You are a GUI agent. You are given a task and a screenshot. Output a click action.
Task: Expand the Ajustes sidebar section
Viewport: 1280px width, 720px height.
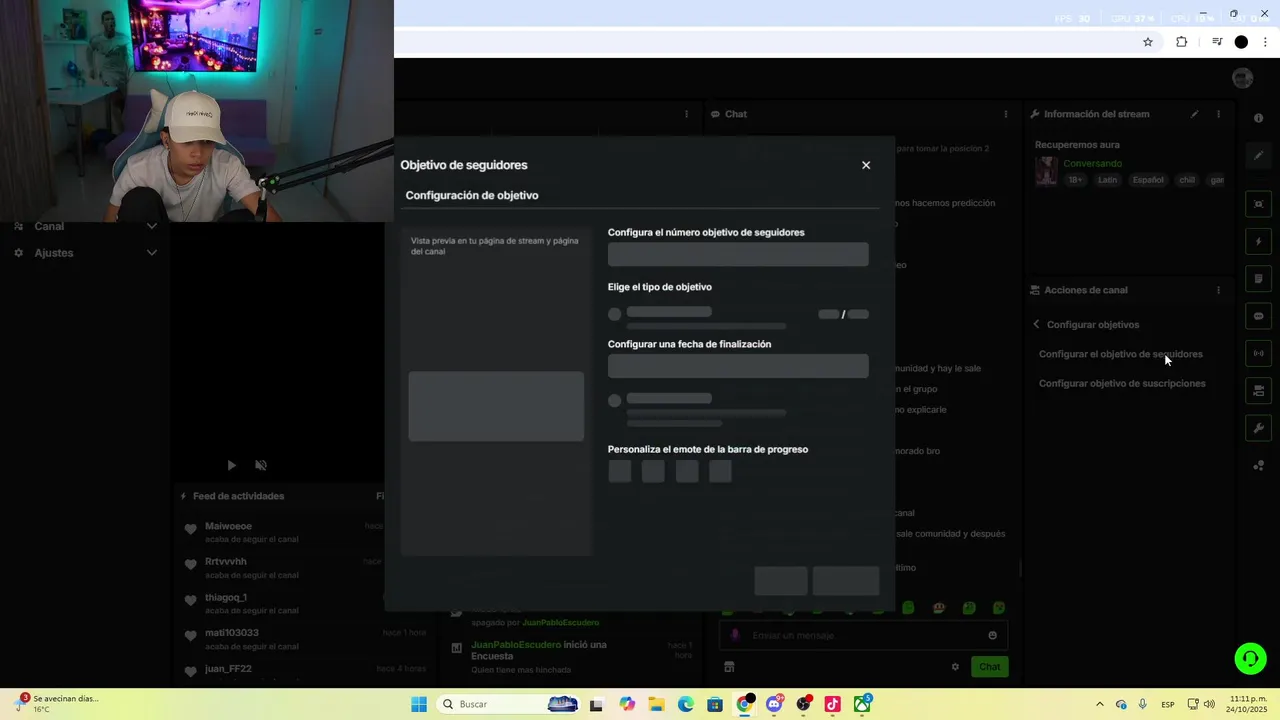coord(85,253)
